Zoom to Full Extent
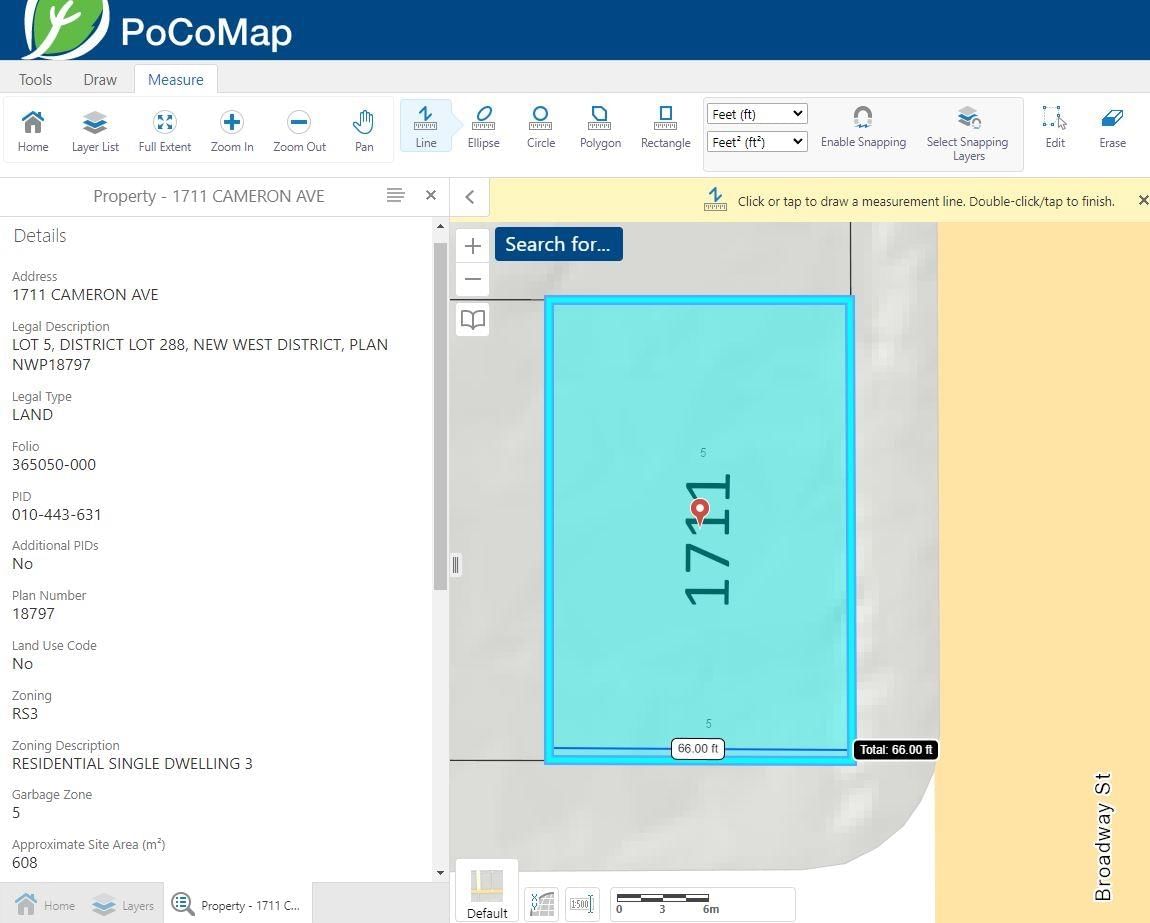 tap(164, 131)
